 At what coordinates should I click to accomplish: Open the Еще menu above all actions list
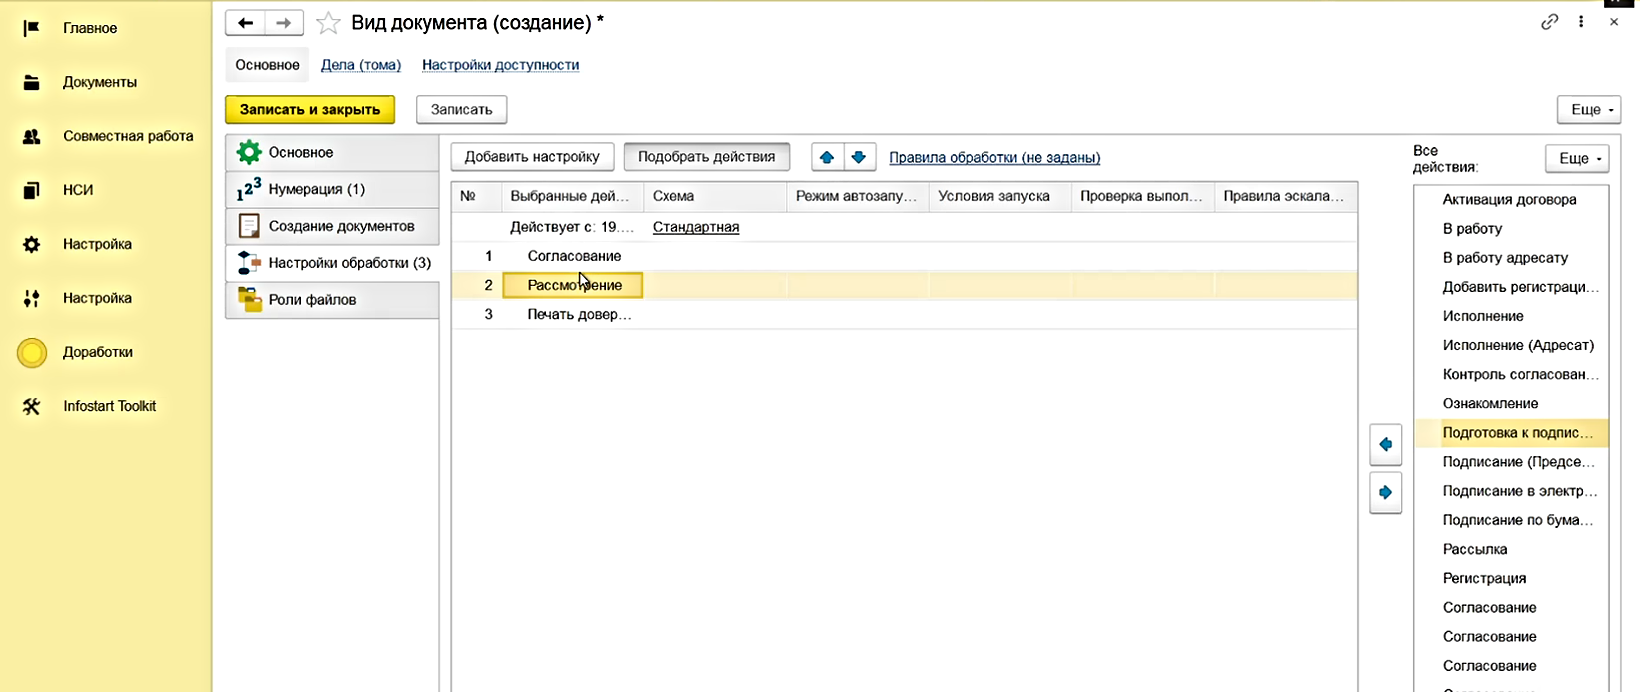coord(1577,158)
